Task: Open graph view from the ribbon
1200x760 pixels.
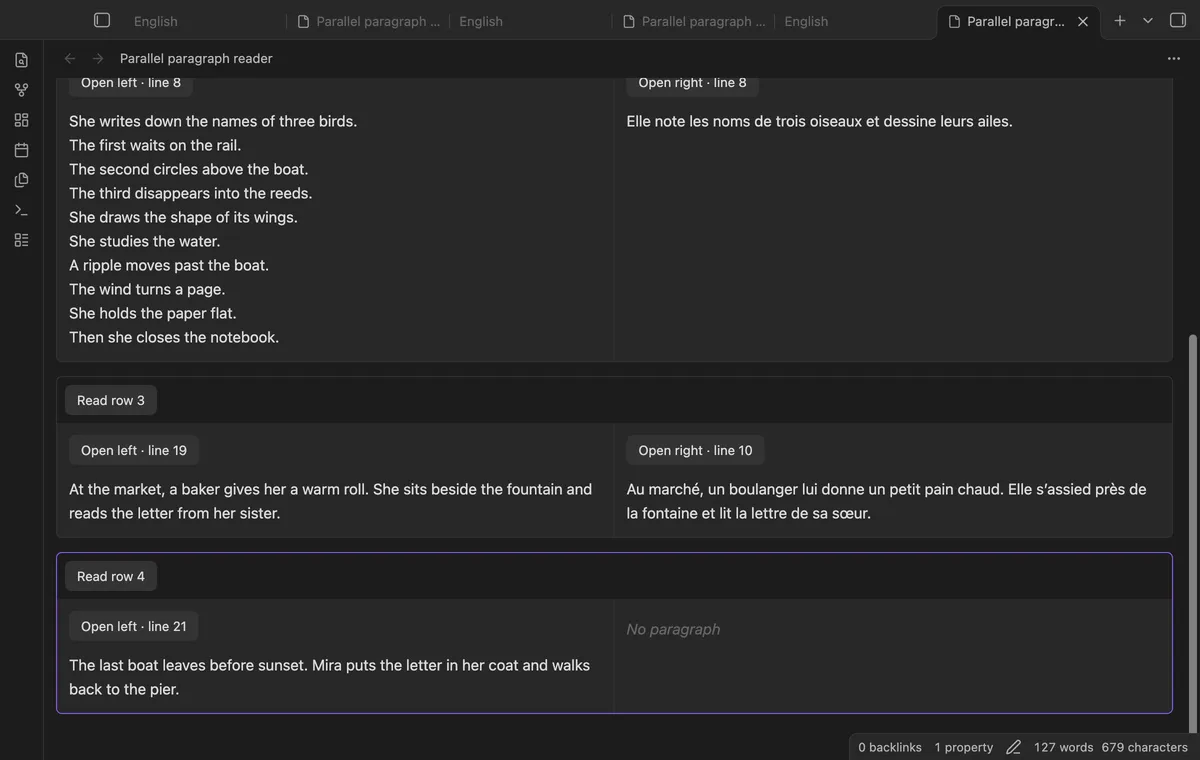Action: (x=21, y=90)
